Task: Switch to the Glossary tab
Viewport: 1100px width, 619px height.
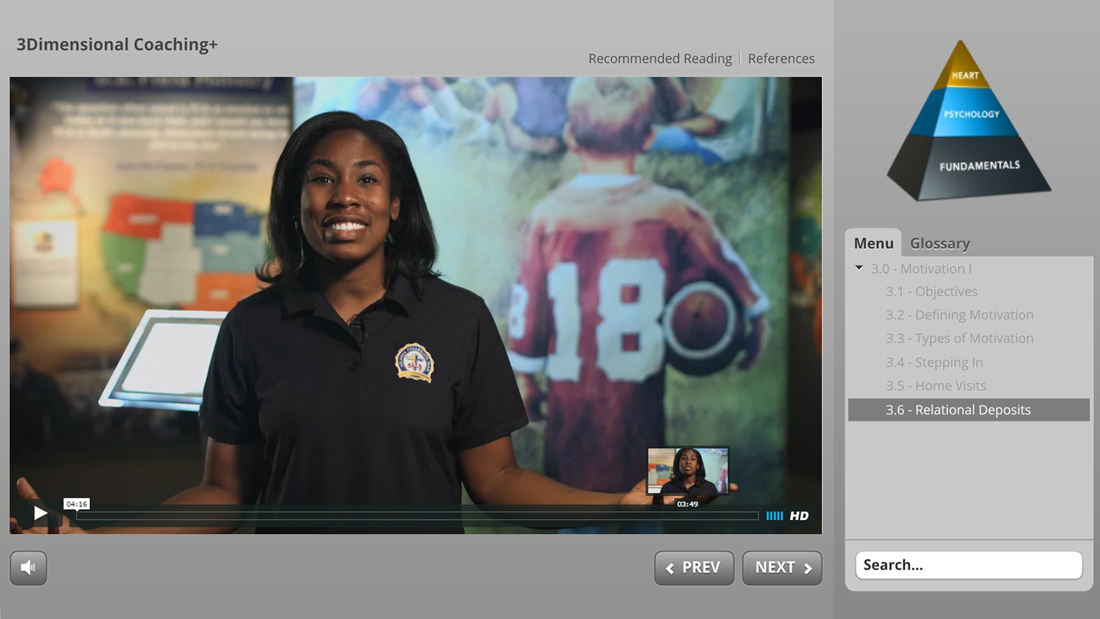Action: pyautogui.click(x=939, y=243)
